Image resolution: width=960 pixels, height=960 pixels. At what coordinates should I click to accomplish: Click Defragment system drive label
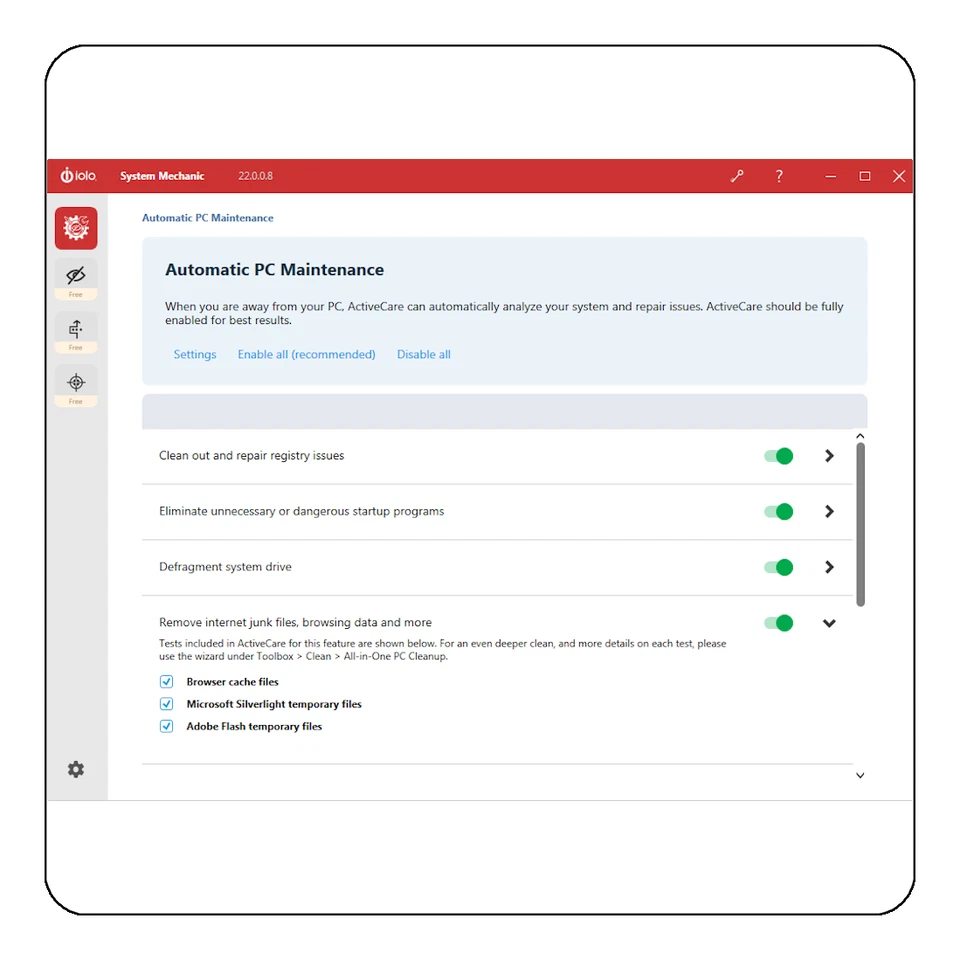point(225,567)
